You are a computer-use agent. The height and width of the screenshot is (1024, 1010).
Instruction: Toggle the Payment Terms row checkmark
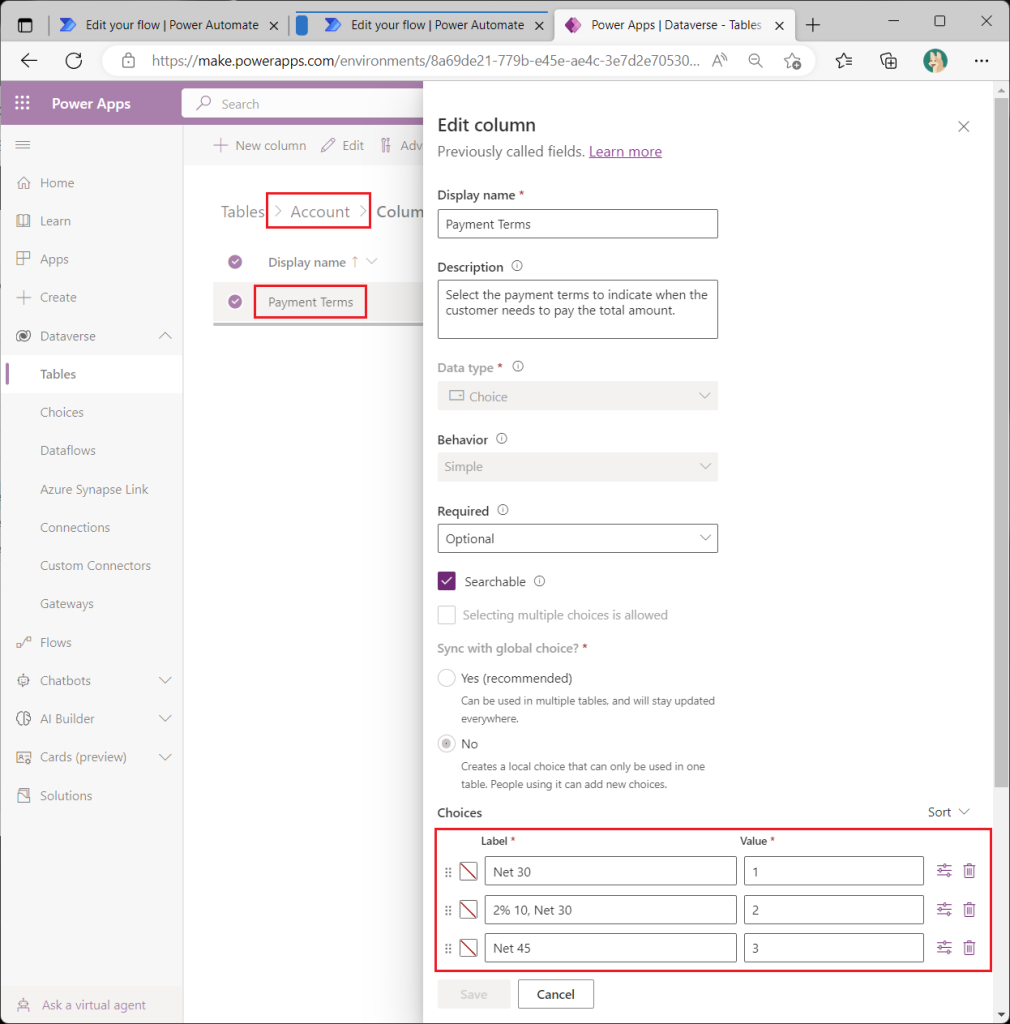235,302
